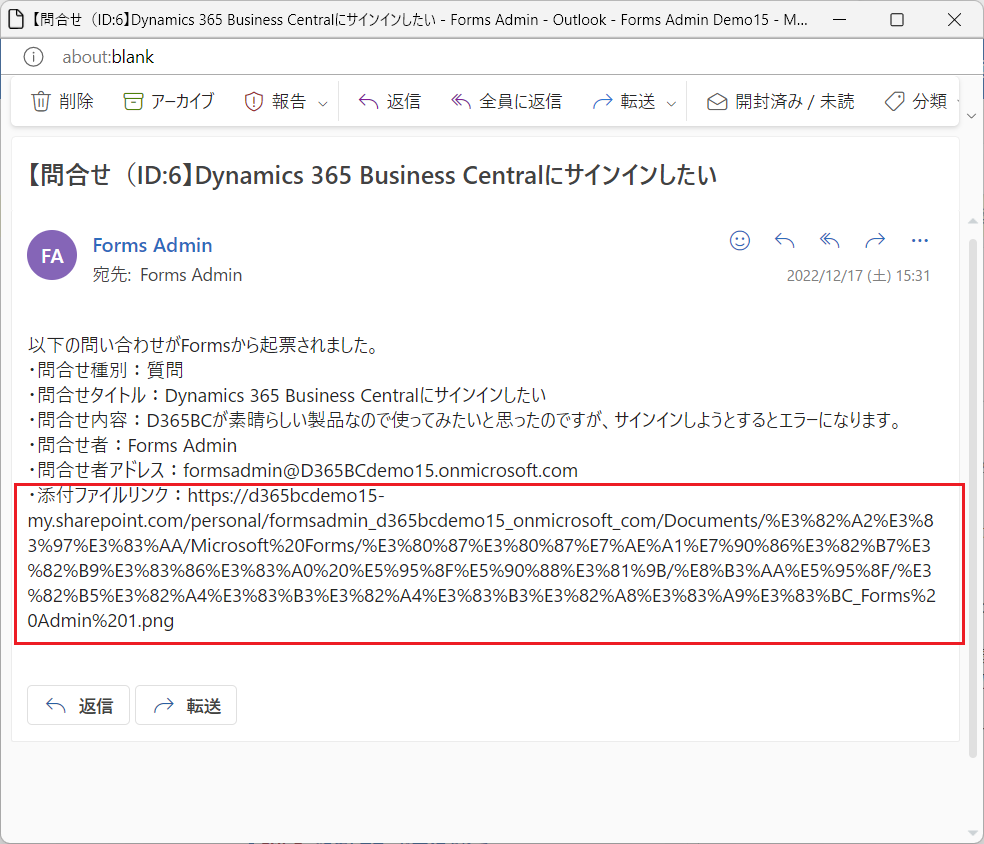Screen dimensions: 984x844
Task: Expand the 報告 dropdown arrow
Action: [x=323, y=103]
